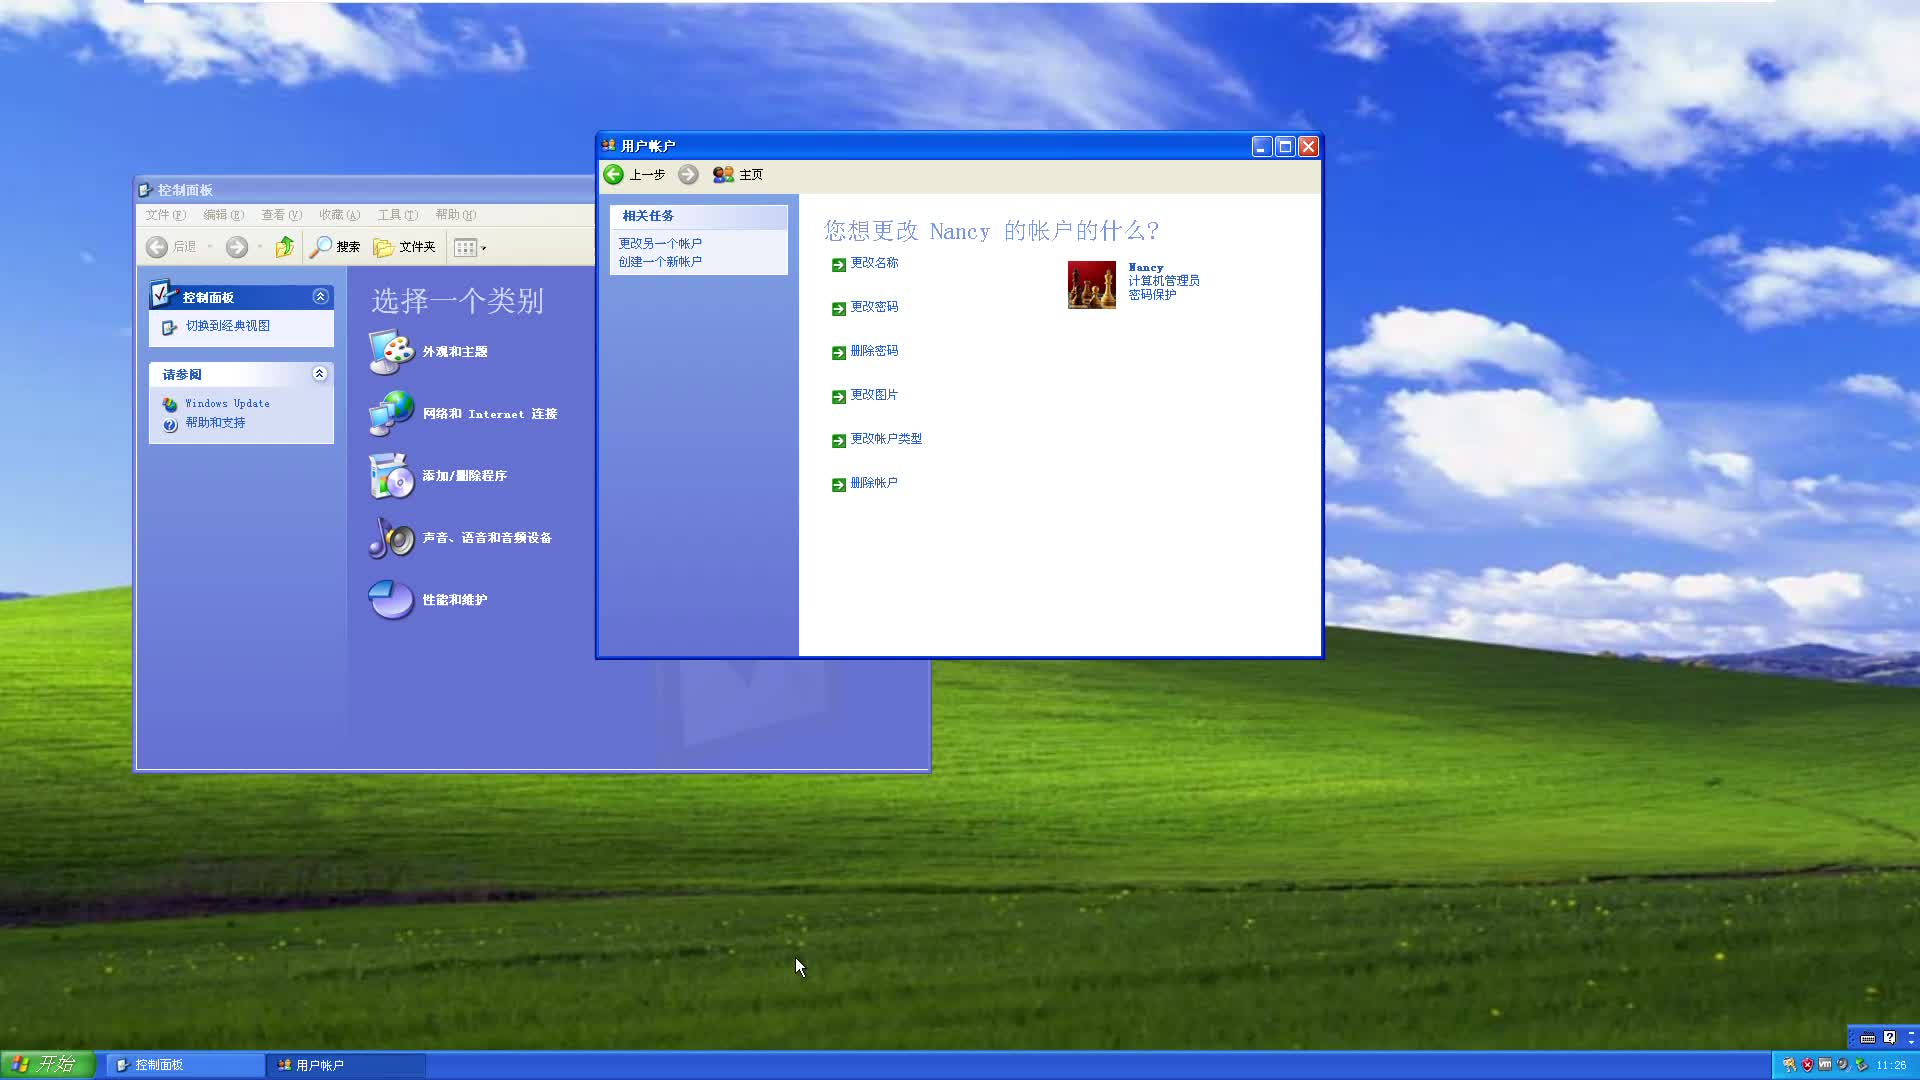Click the Up folder icon in Control Panel toolbar
1920x1080 pixels.
285,247
